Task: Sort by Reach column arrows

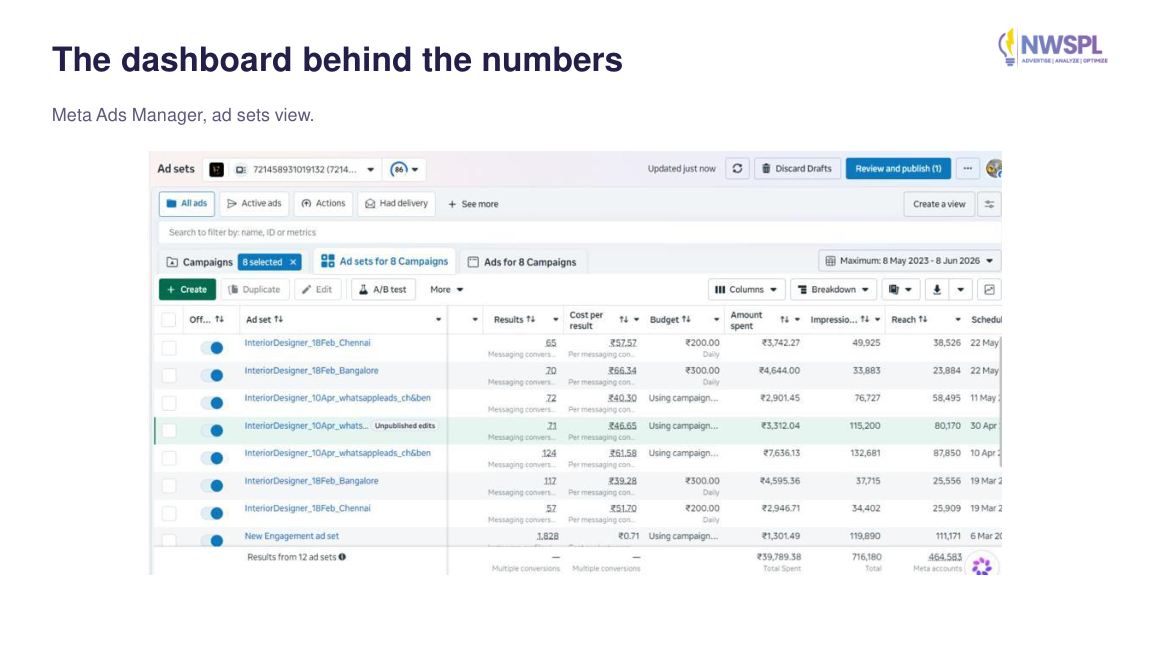Action: [923, 320]
